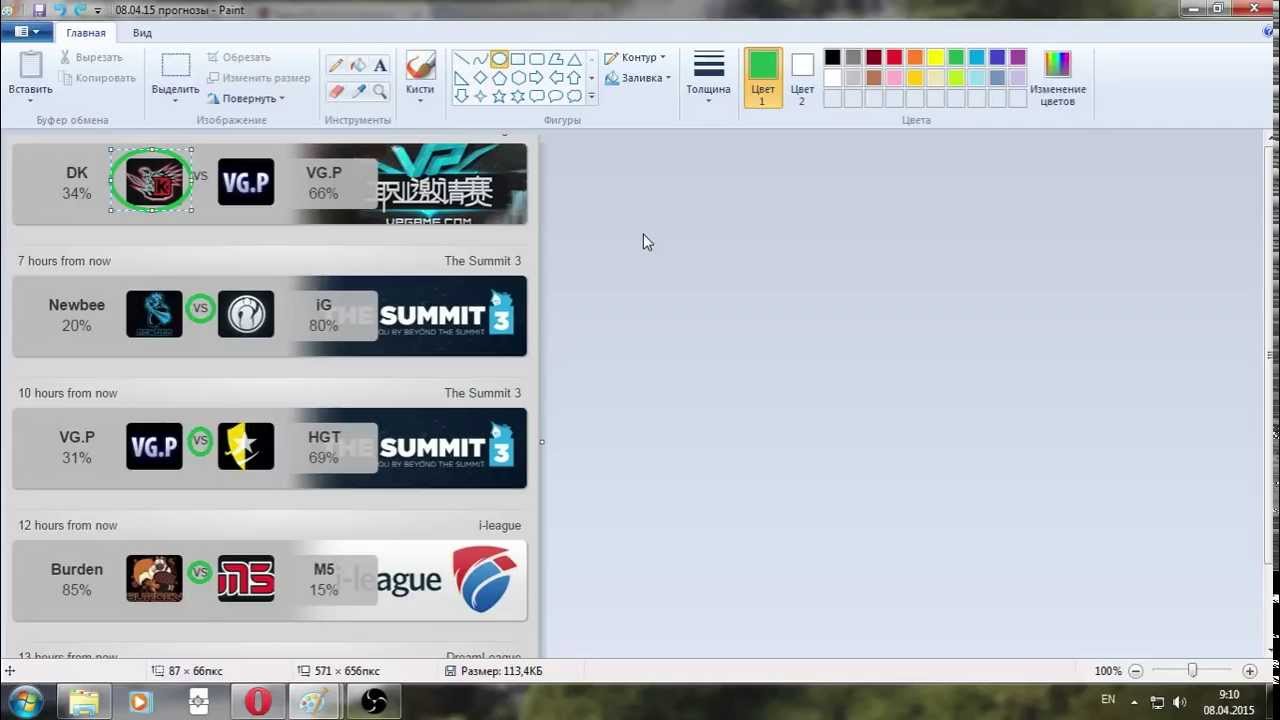1280x720 pixels.
Task: Open the Customize Quick Access Toolbar arrow
Action: [x=98, y=10]
